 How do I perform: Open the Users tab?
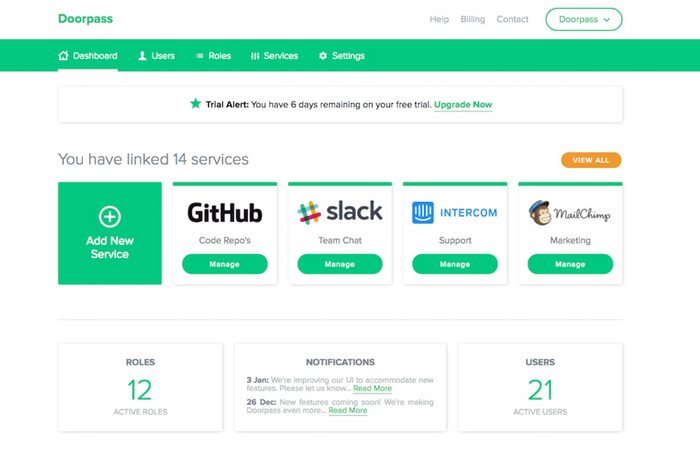click(x=156, y=56)
